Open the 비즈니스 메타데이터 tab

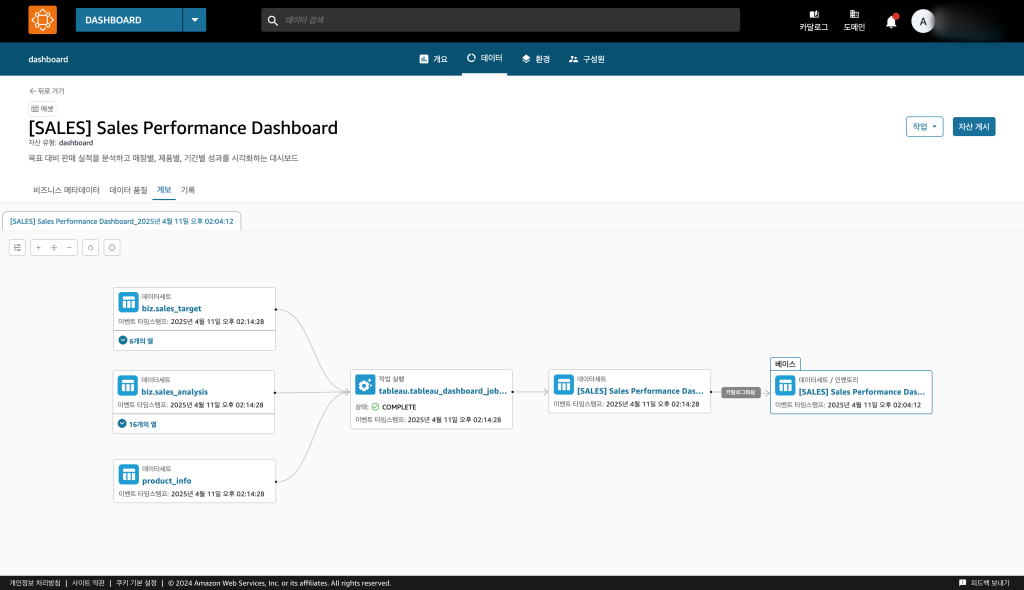point(66,190)
